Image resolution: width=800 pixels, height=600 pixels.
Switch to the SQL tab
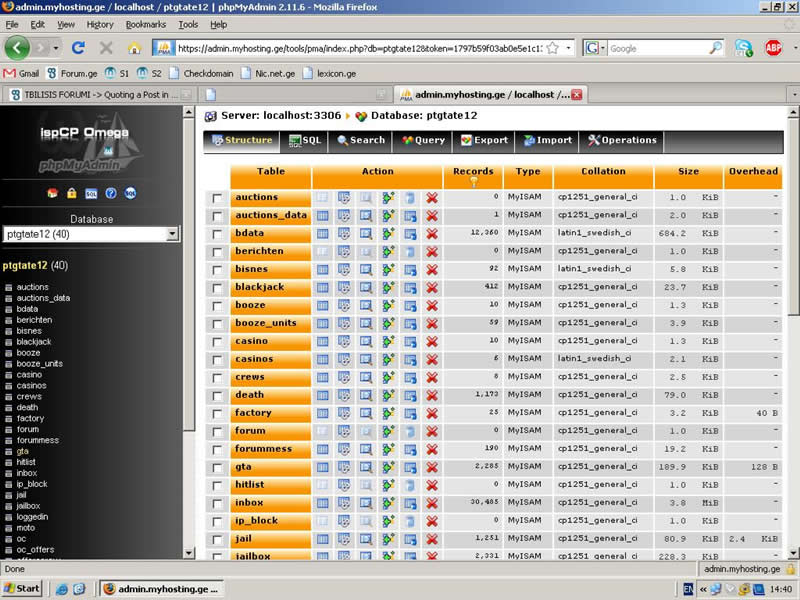(305, 140)
